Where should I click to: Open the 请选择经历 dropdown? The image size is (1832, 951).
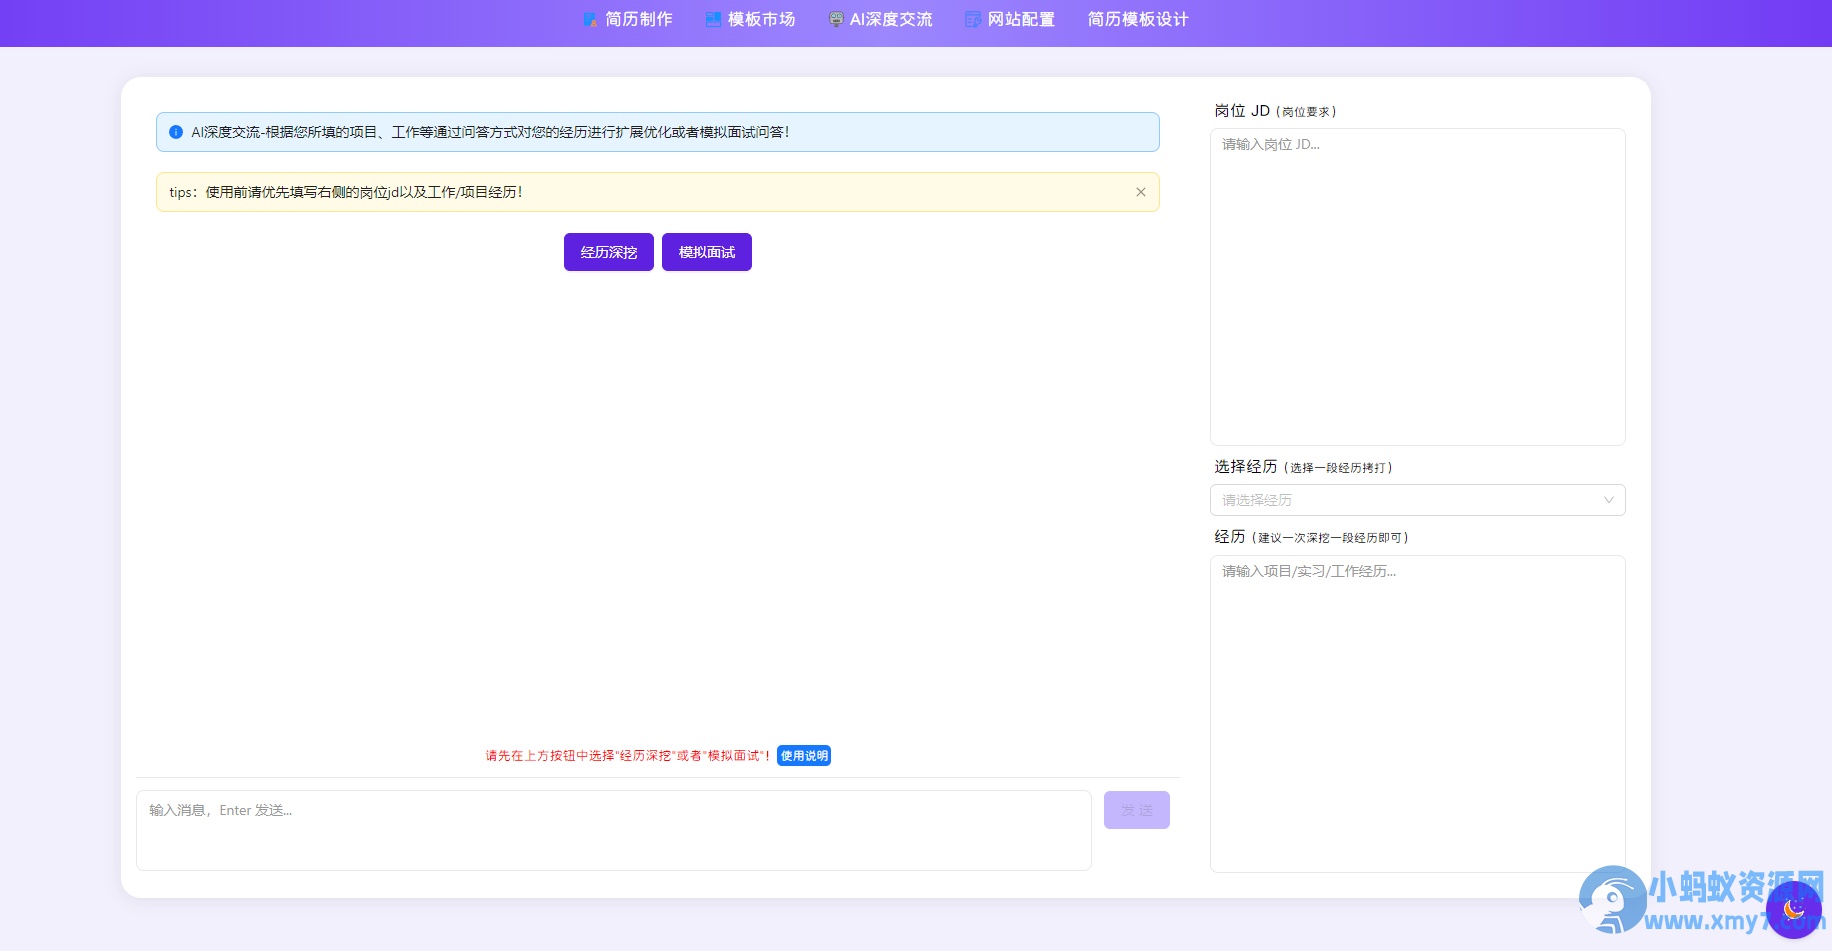pyautogui.click(x=1418, y=500)
